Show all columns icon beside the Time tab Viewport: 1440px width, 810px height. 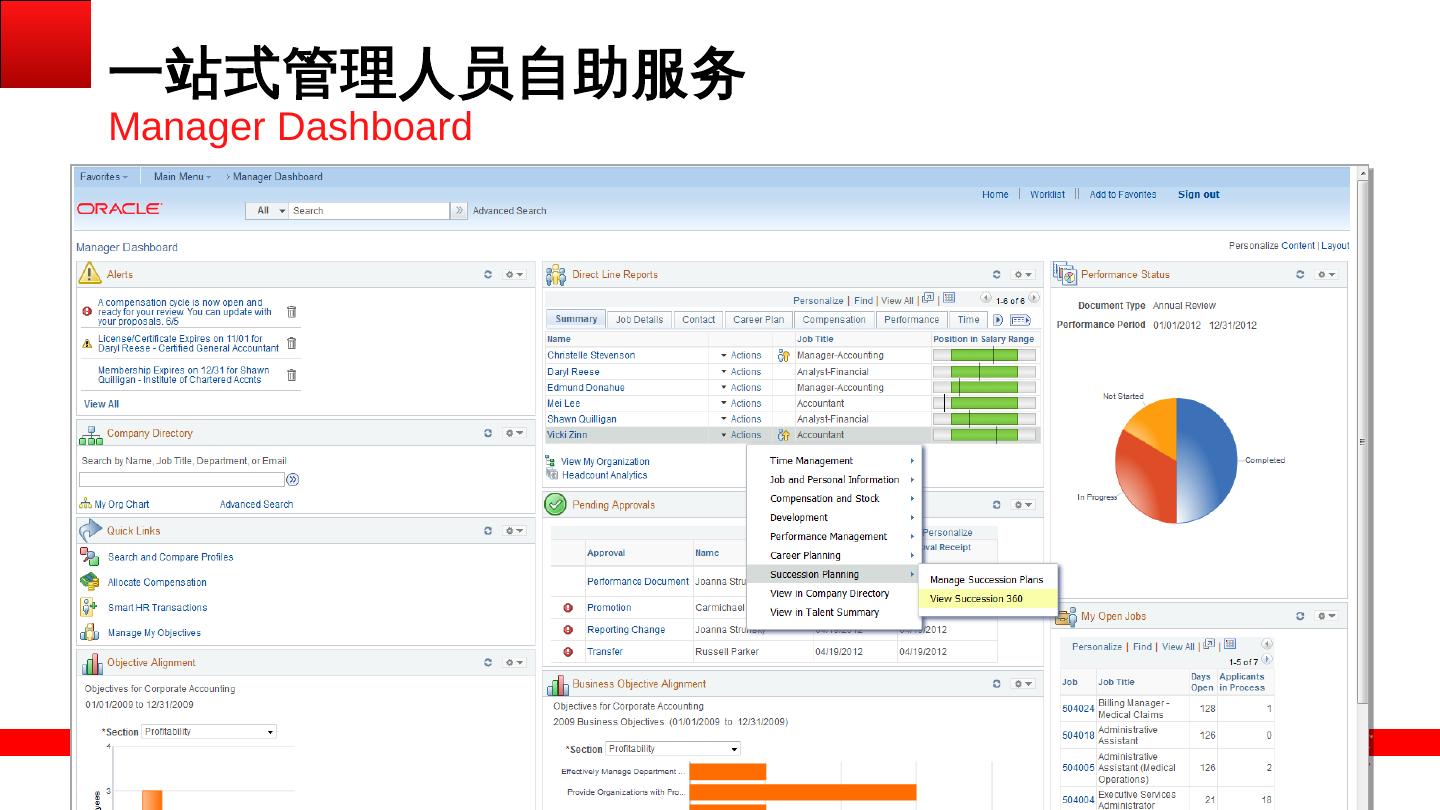[x=1020, y=320]
